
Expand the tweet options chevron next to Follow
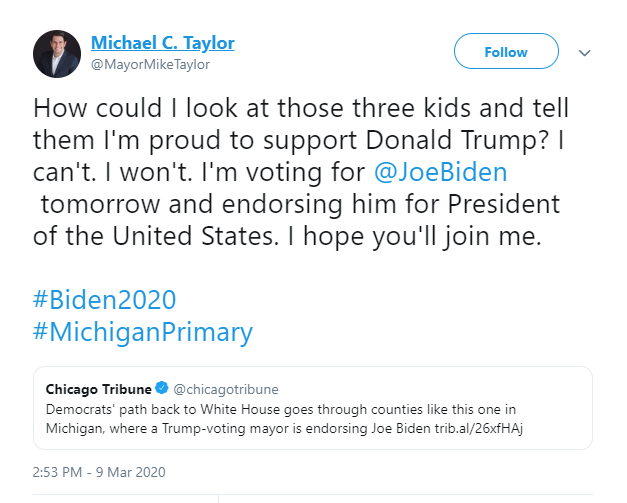(x=586, y=53)
